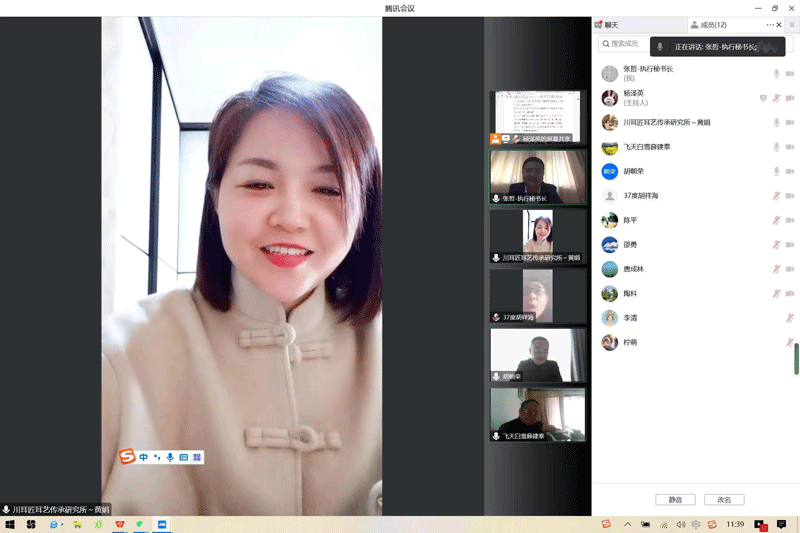Open the Sogou soft keyboard icon
The width and height of the screenshot is (800, 533).
coord(183,457)
